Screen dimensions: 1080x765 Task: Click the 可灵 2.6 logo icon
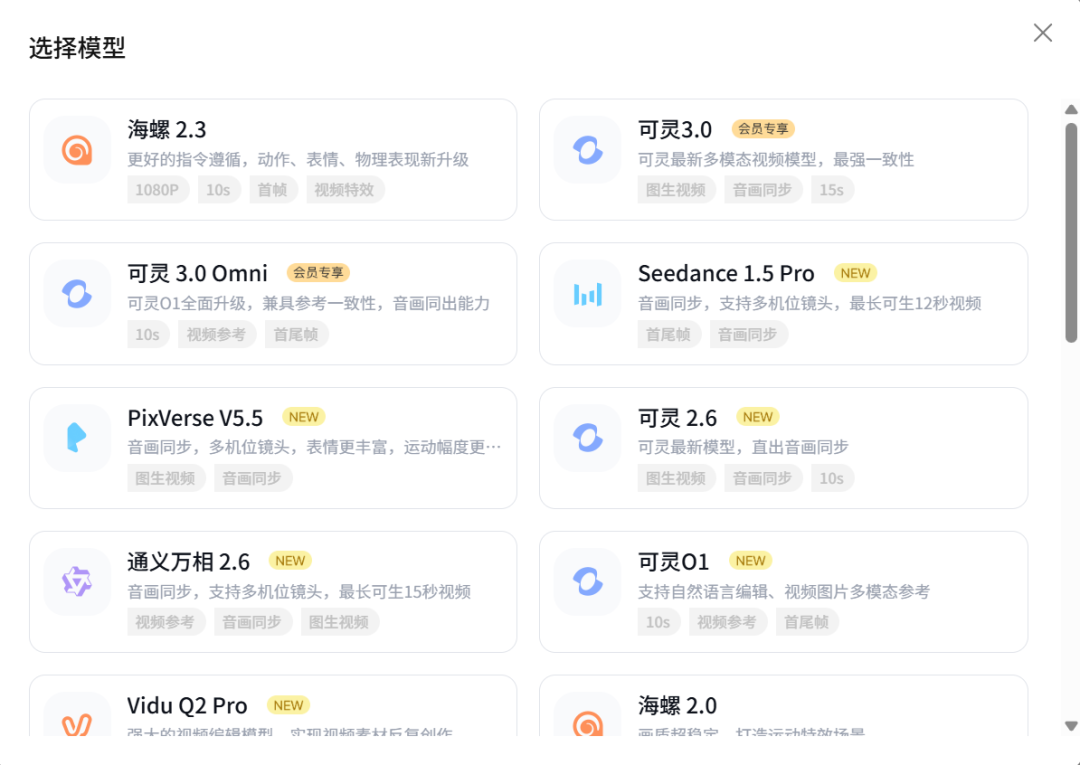point(587,438)
